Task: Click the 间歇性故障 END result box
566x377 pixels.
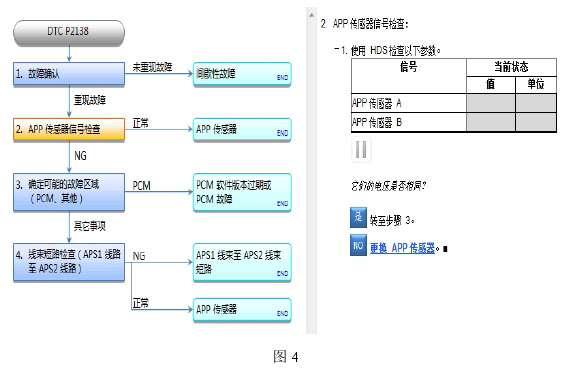Action: [x=242, y=74]
